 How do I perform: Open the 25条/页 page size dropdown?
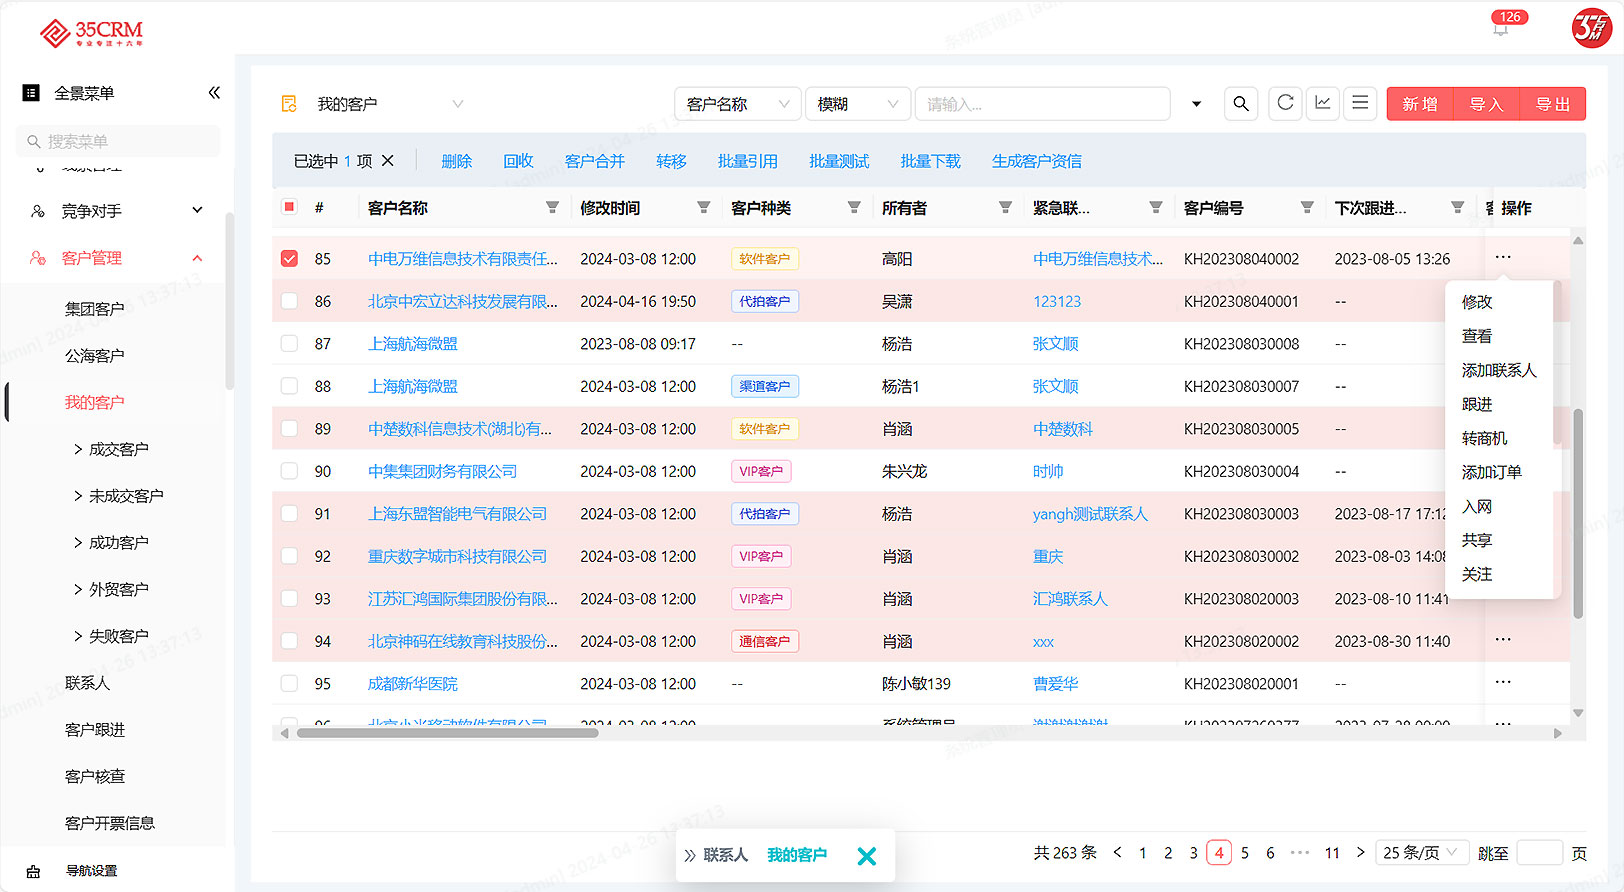click(1422, 853)
